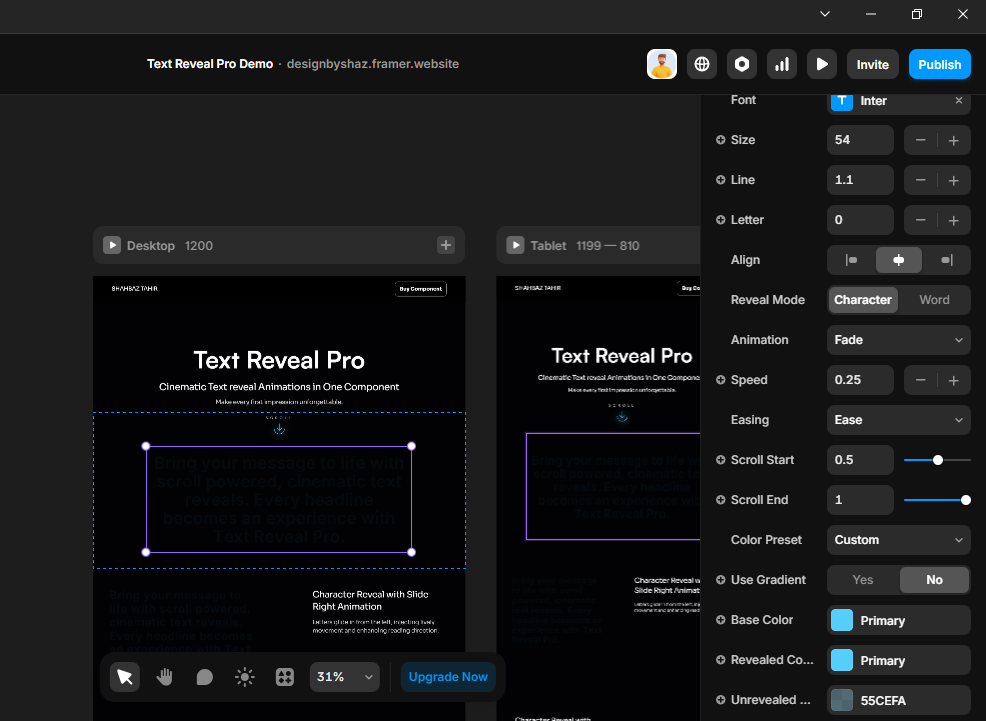
Task: Open the Animation dropdown showing Fade
Action: click(899, 340)
